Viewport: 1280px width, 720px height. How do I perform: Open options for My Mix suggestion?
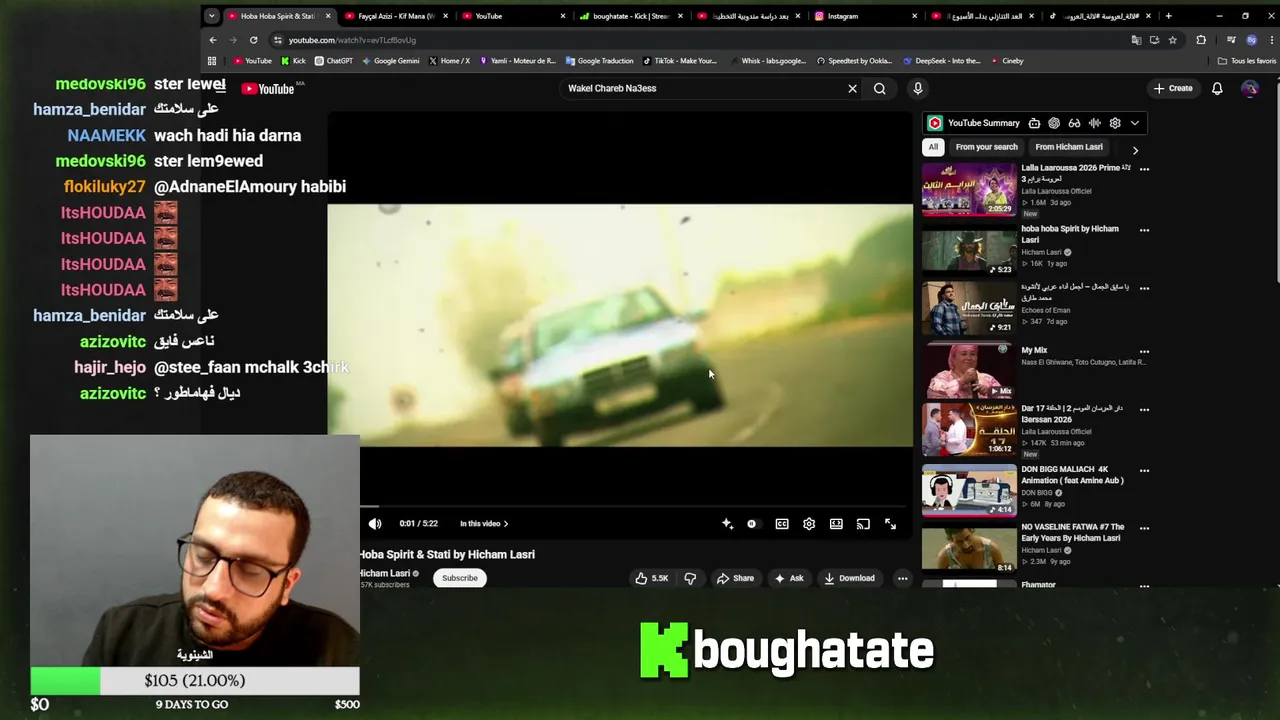pos(1144,352)
